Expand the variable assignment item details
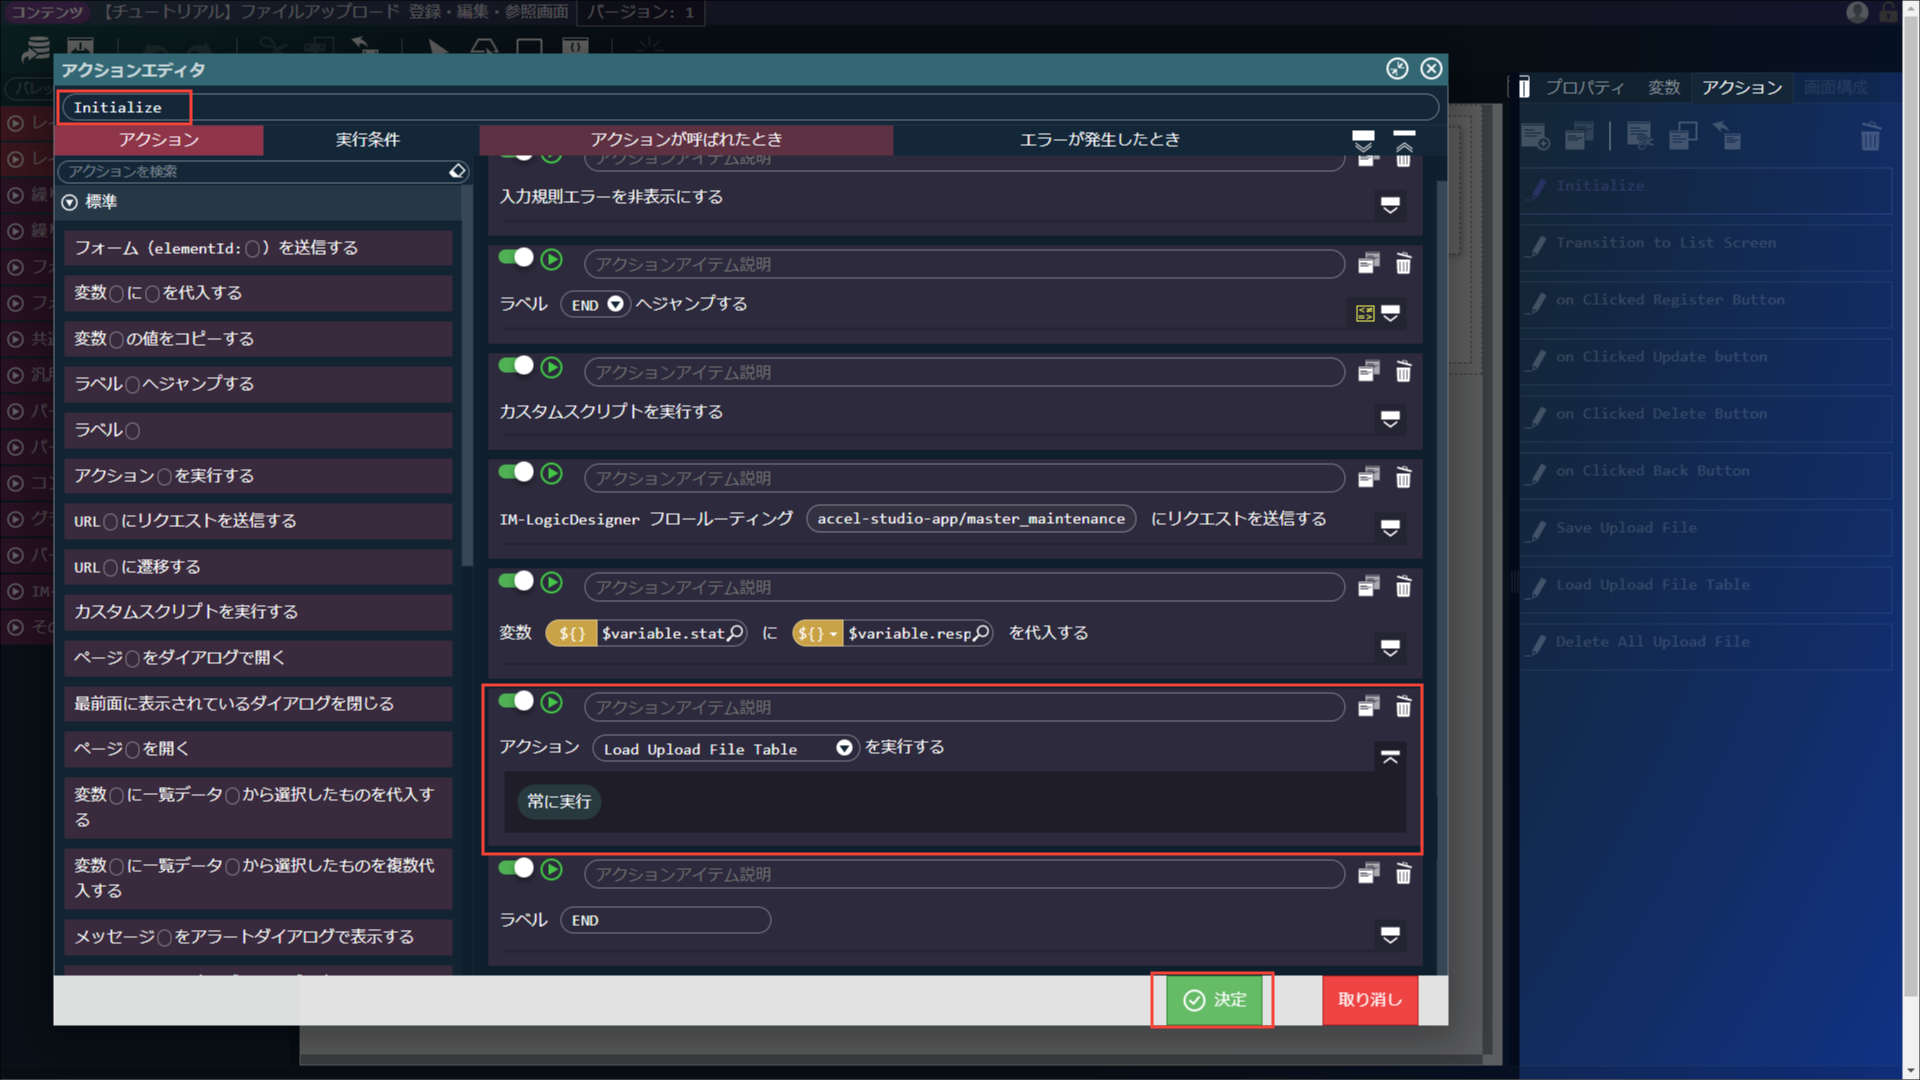1920x1080 pixels. [x=1390, y=648]
